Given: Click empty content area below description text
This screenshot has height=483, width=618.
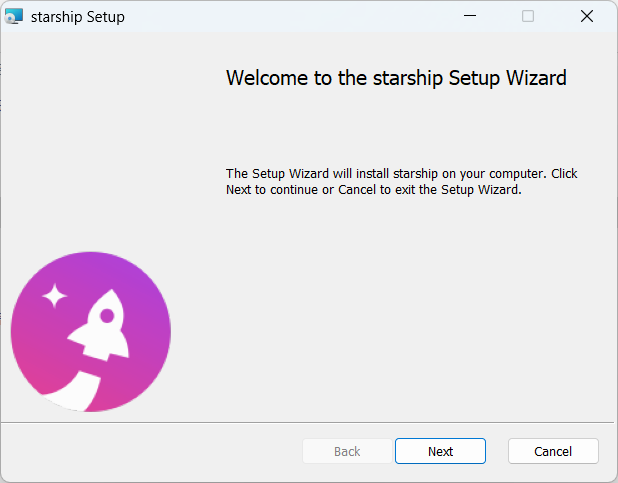Looking at the screenshot, I should point(402,308).
